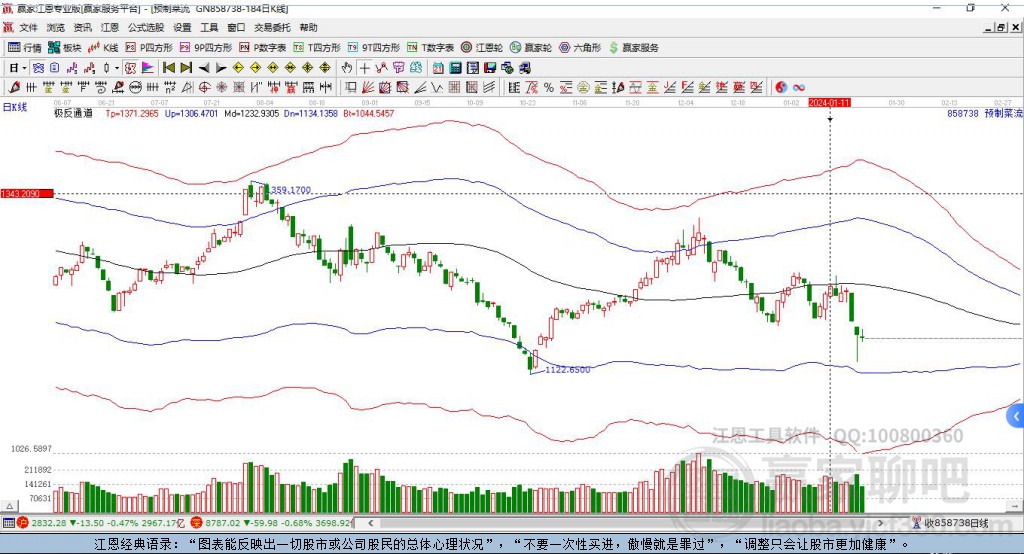
Task: Click the Tp=1371.2965 indicator value
Action: coord(132,113)
